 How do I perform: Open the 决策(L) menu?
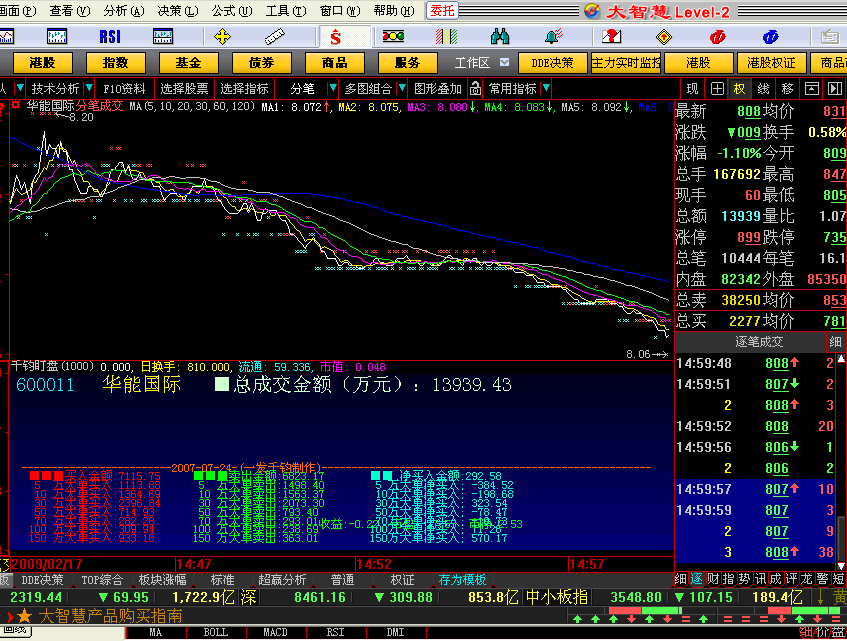tap(178, 10)
